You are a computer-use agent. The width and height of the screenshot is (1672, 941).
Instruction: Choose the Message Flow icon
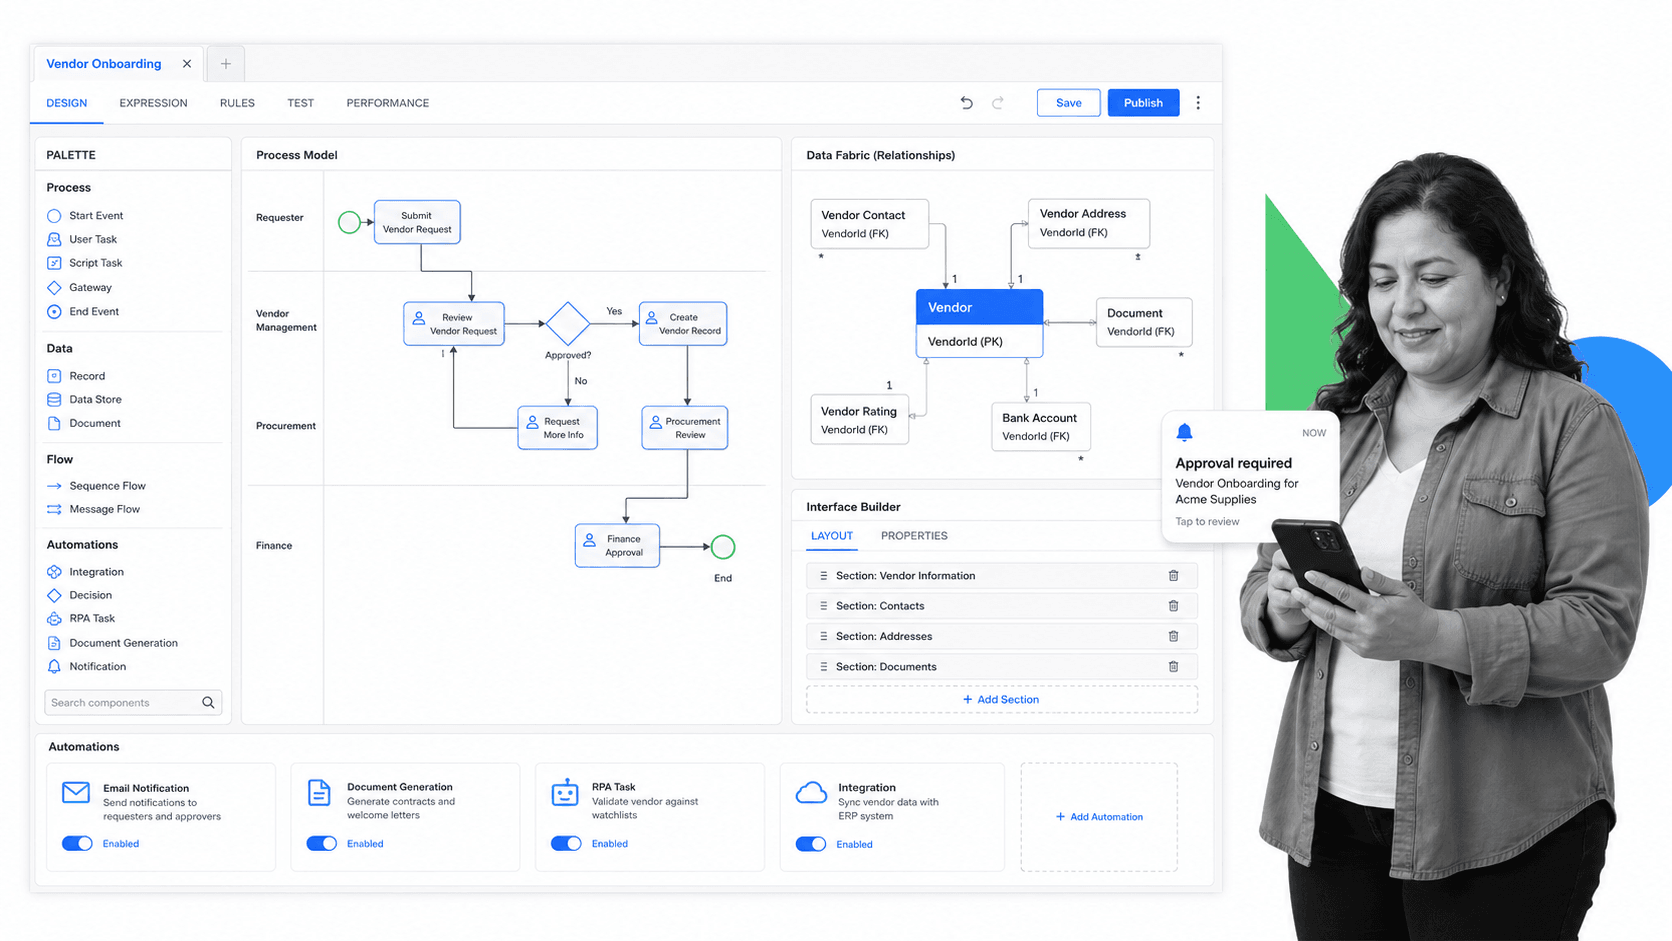pos(54,510)
